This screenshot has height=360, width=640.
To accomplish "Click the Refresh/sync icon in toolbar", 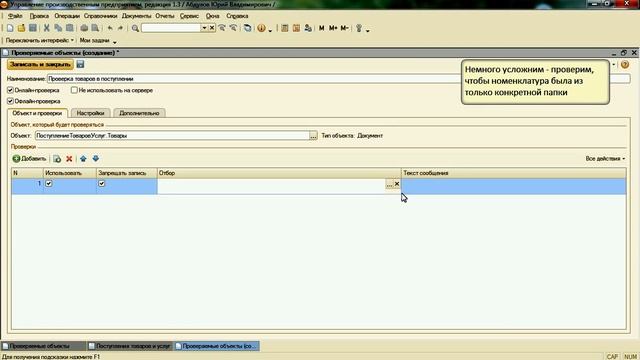I will pyautogui.click(x=247, y=28).
